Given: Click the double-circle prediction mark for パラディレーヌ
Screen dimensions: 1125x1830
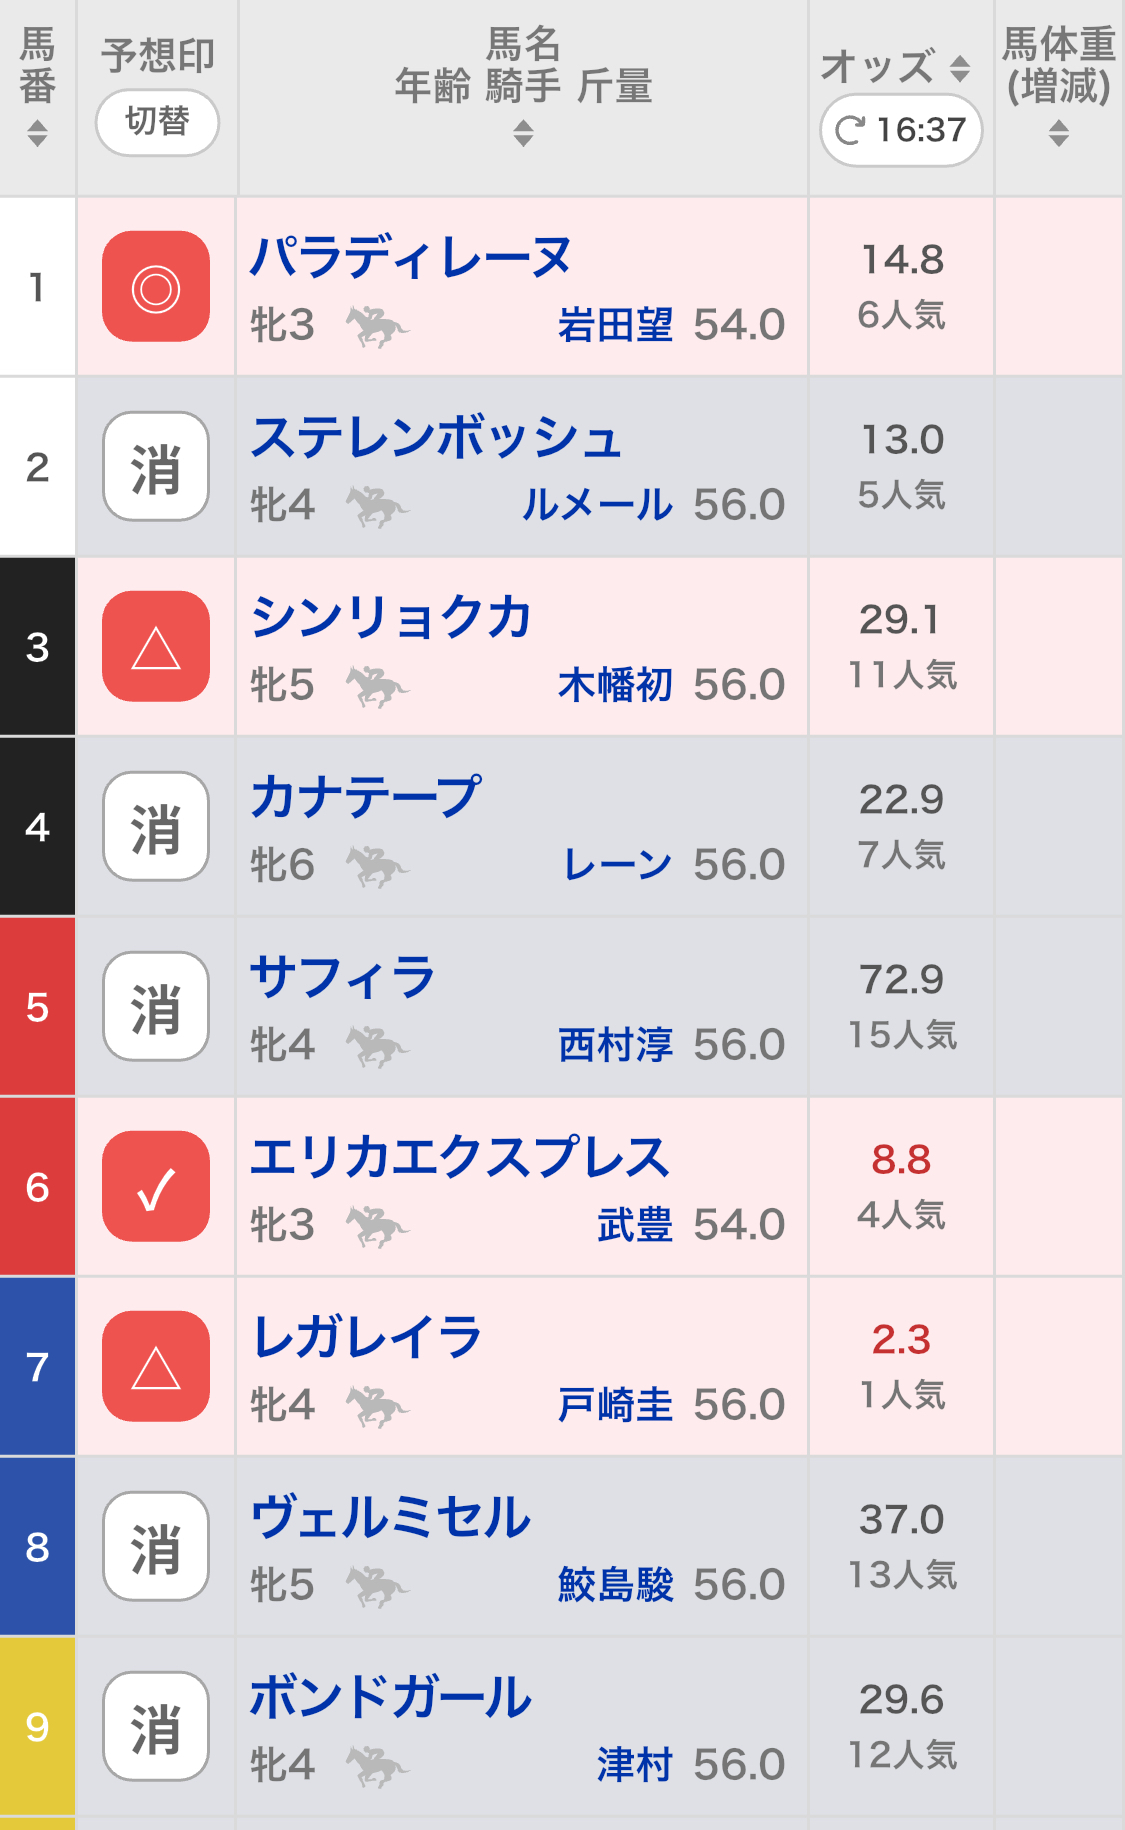Looking at the screenshot, I should point(156,287).
